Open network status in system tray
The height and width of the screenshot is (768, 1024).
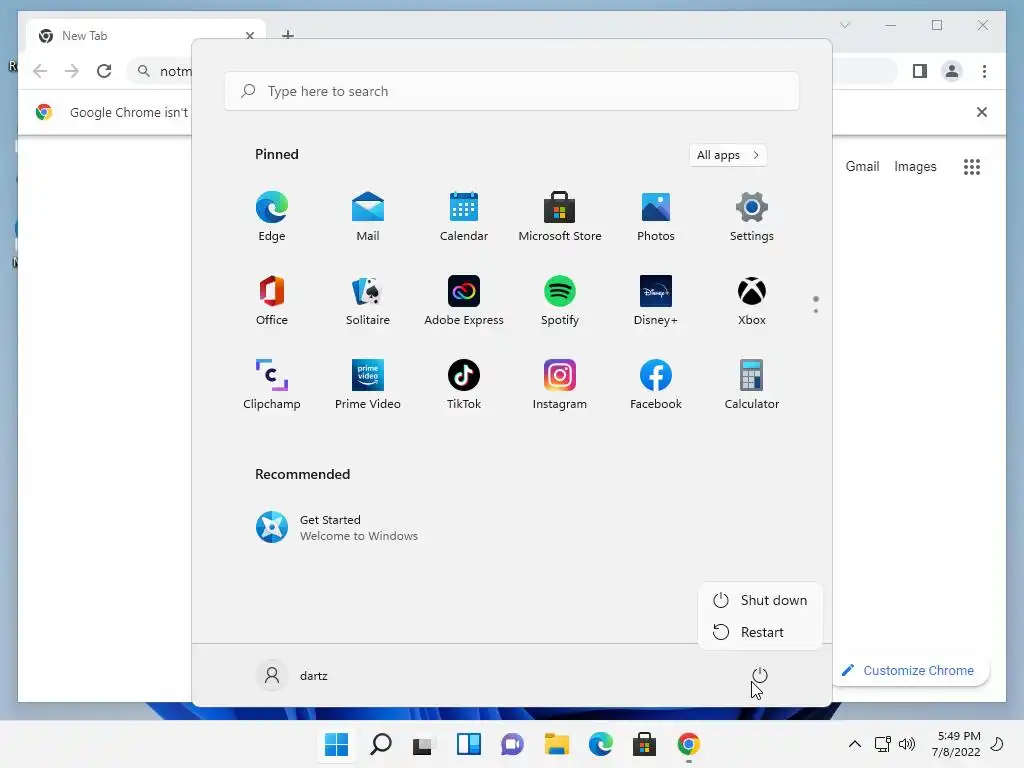click(883, 744)
